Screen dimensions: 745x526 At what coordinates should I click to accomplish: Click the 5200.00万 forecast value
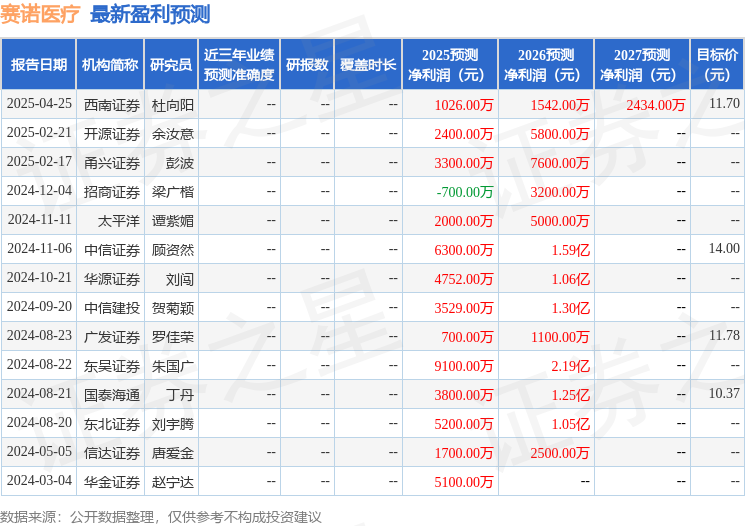point(463,424)
